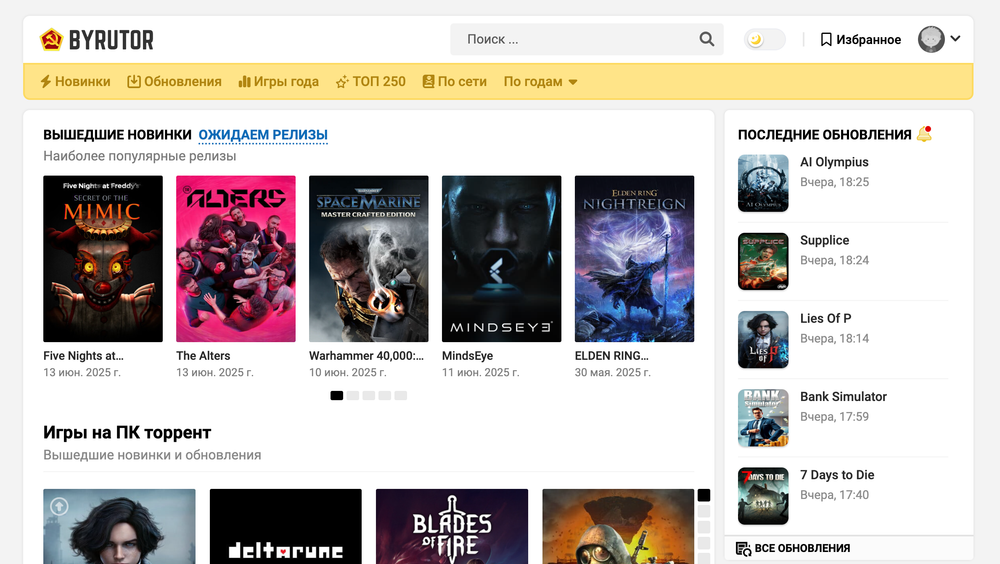
Task: Open the Space Marine Master Crafted cover
Action: tap(369, 259)
